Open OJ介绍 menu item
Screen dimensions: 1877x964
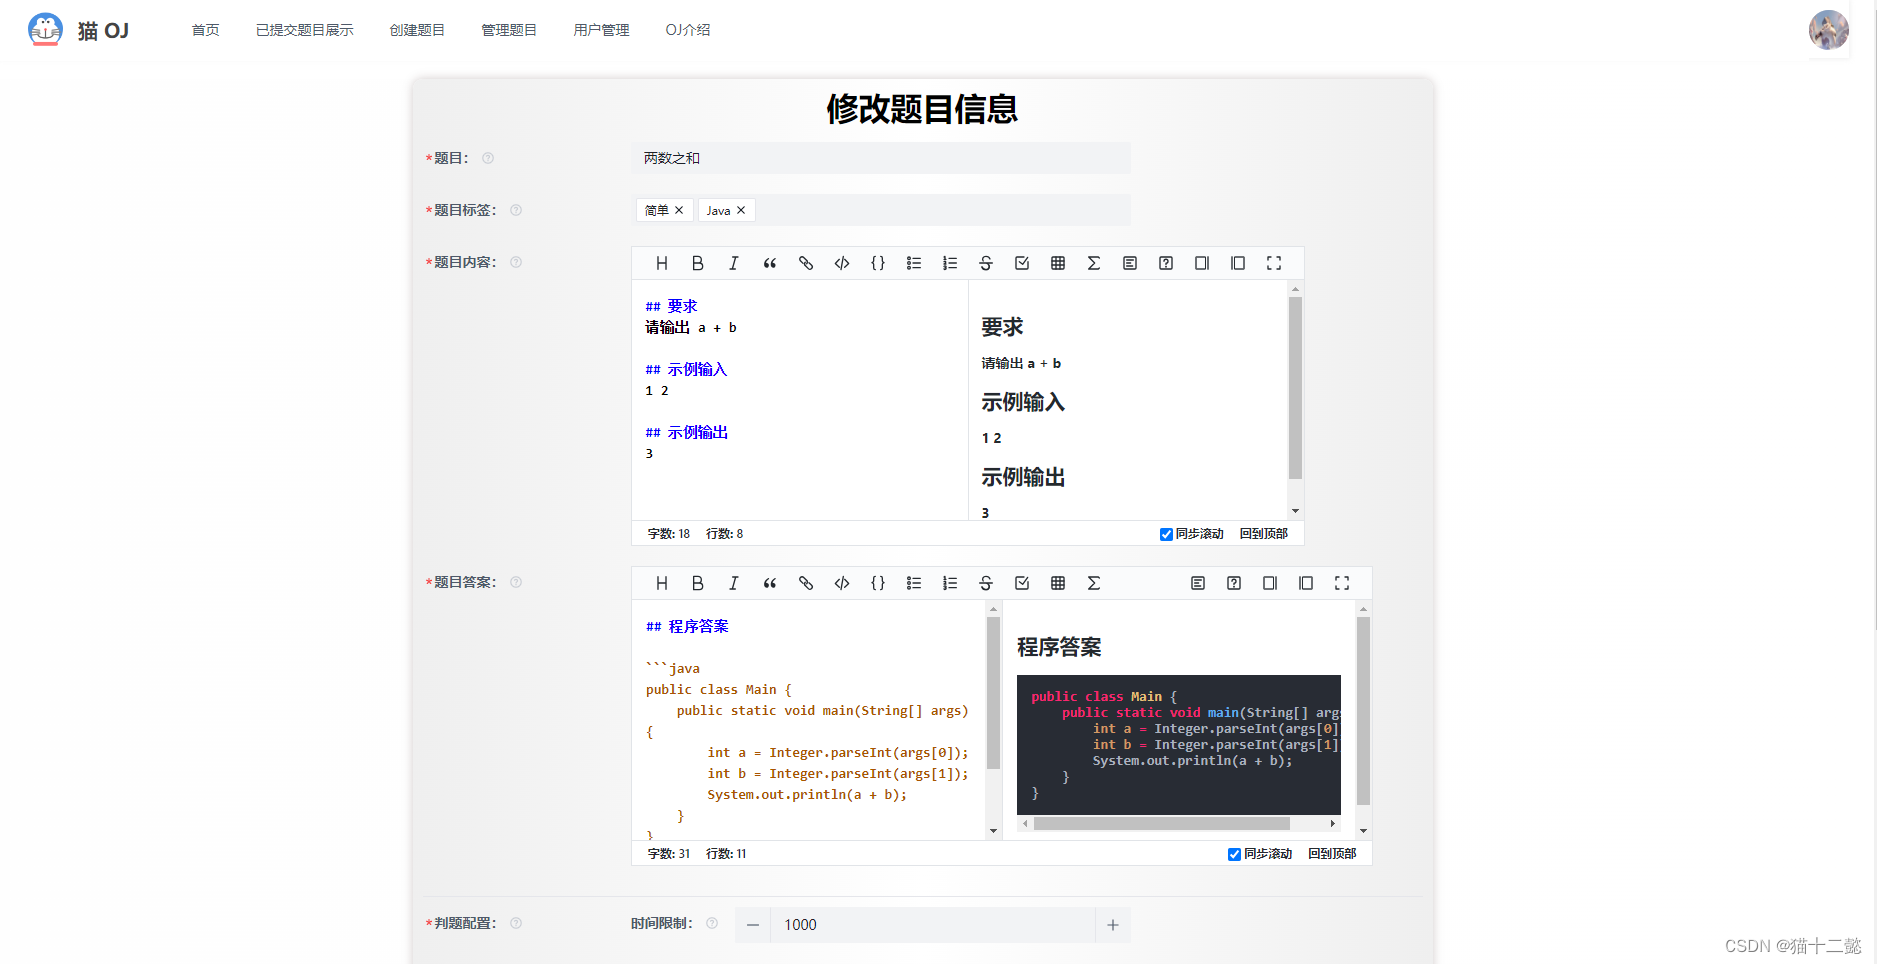688,30
